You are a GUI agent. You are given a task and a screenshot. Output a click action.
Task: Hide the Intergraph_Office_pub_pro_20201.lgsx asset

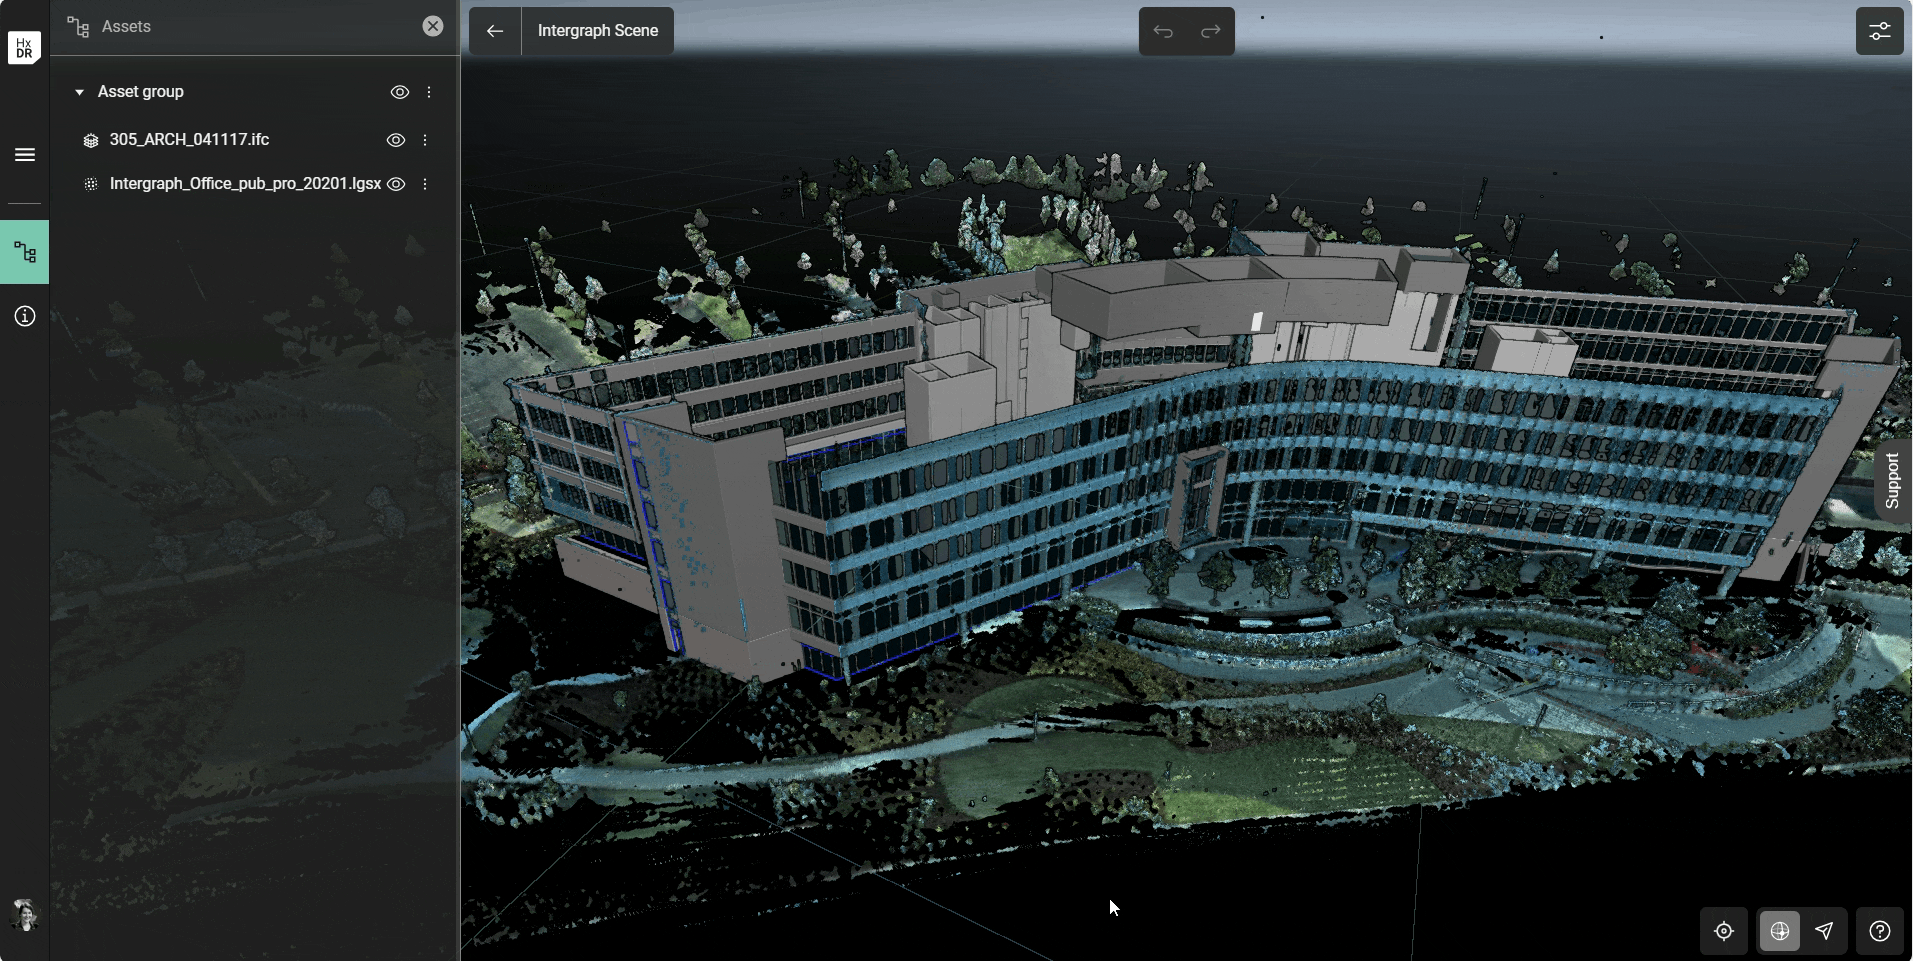[x=396, y=184]
